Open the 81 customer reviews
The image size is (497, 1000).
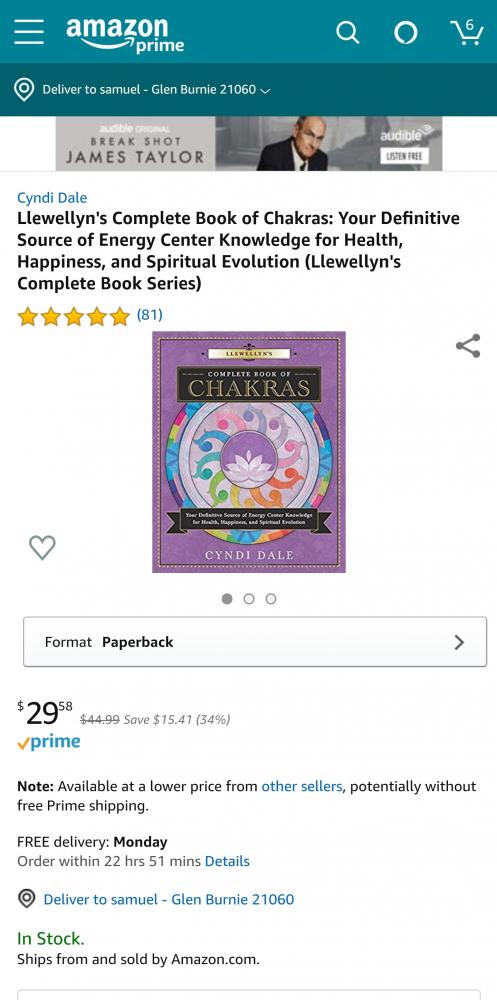149,314
